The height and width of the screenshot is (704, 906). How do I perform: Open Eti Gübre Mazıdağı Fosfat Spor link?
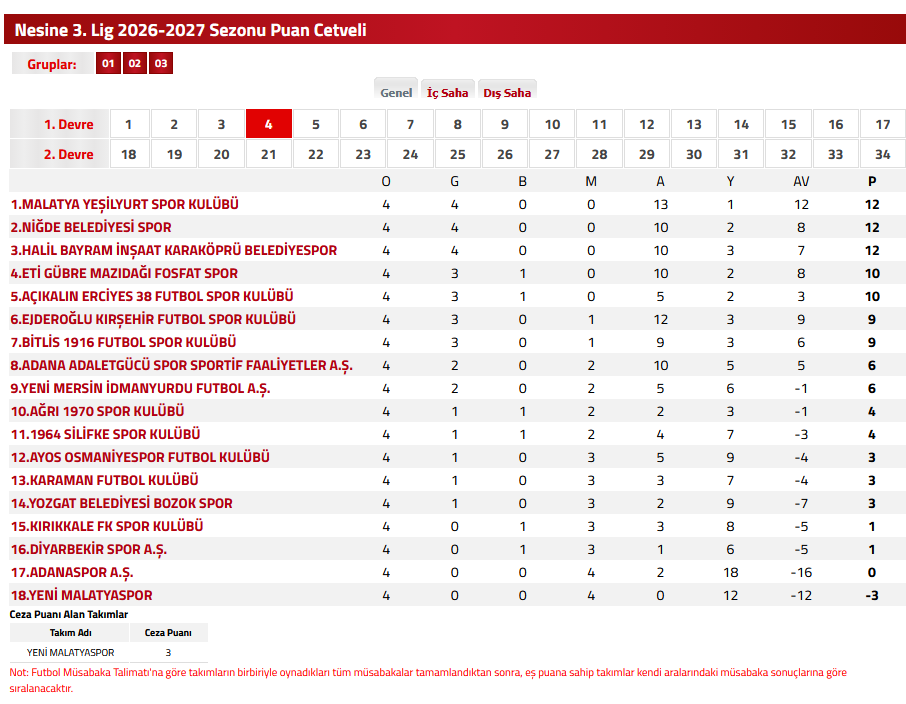pyautogui.click(x=124, y=273)
